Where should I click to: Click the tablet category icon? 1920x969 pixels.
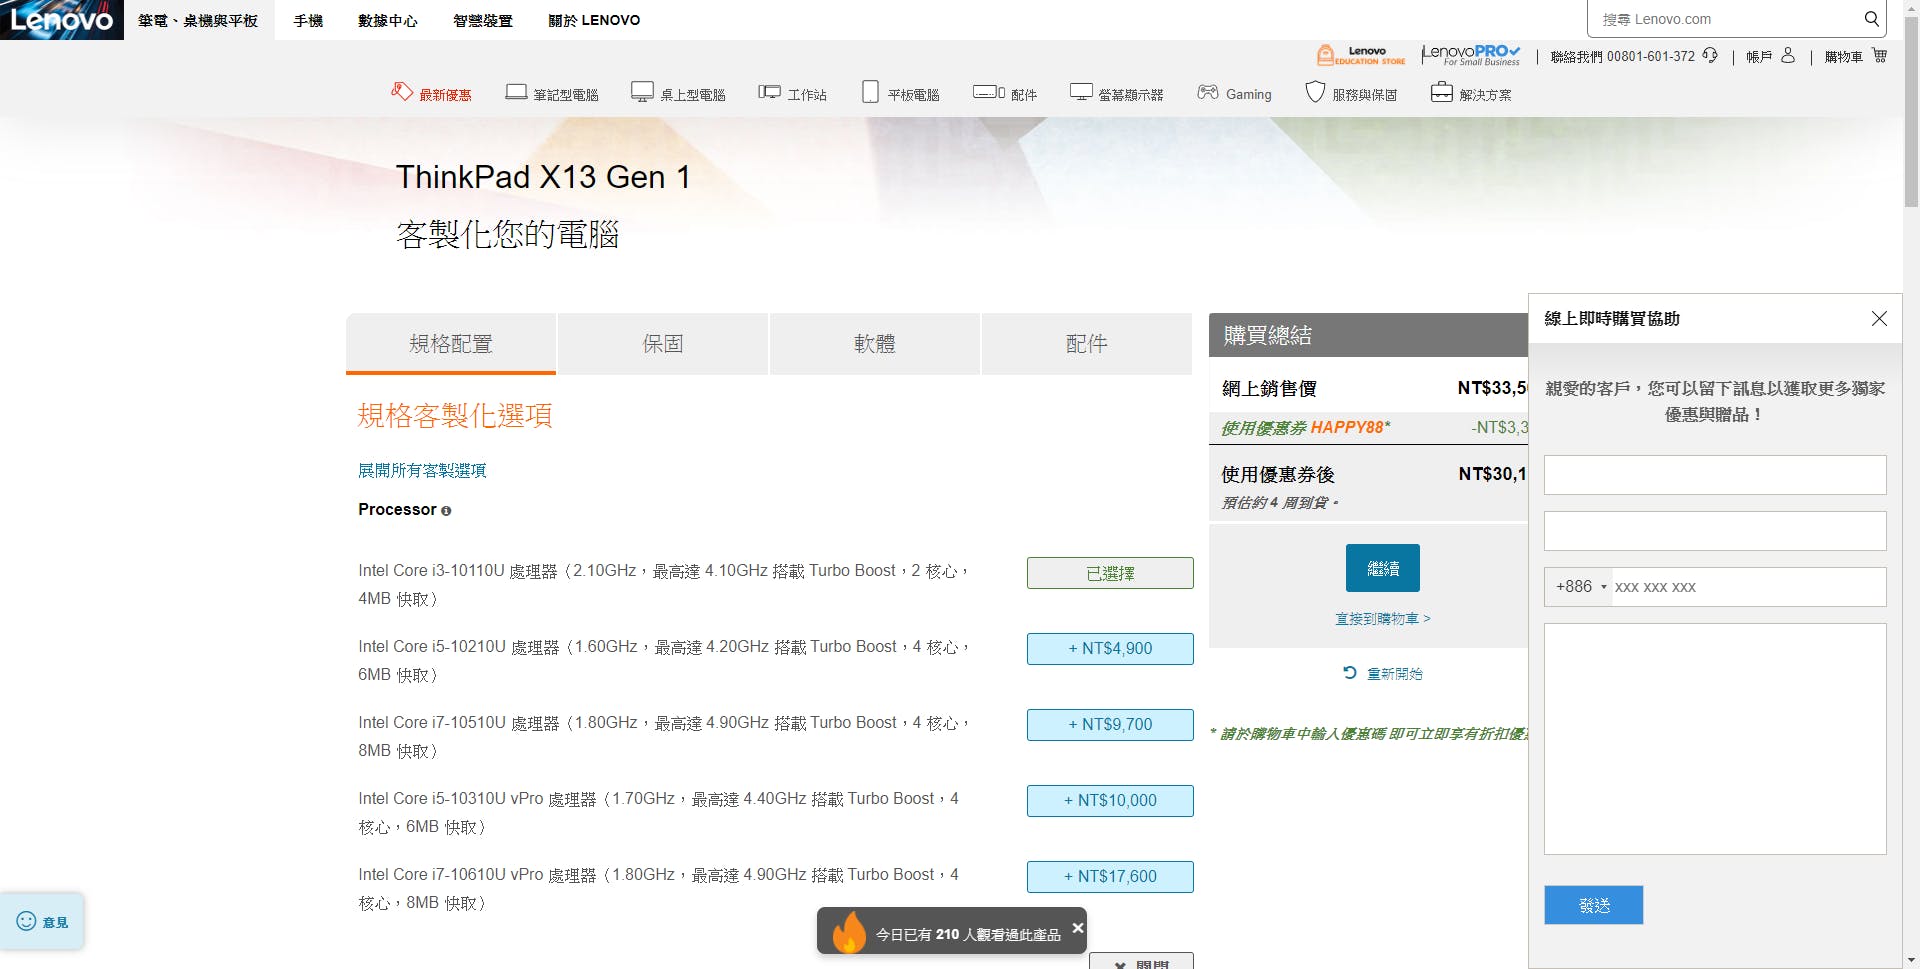[870, 93]
